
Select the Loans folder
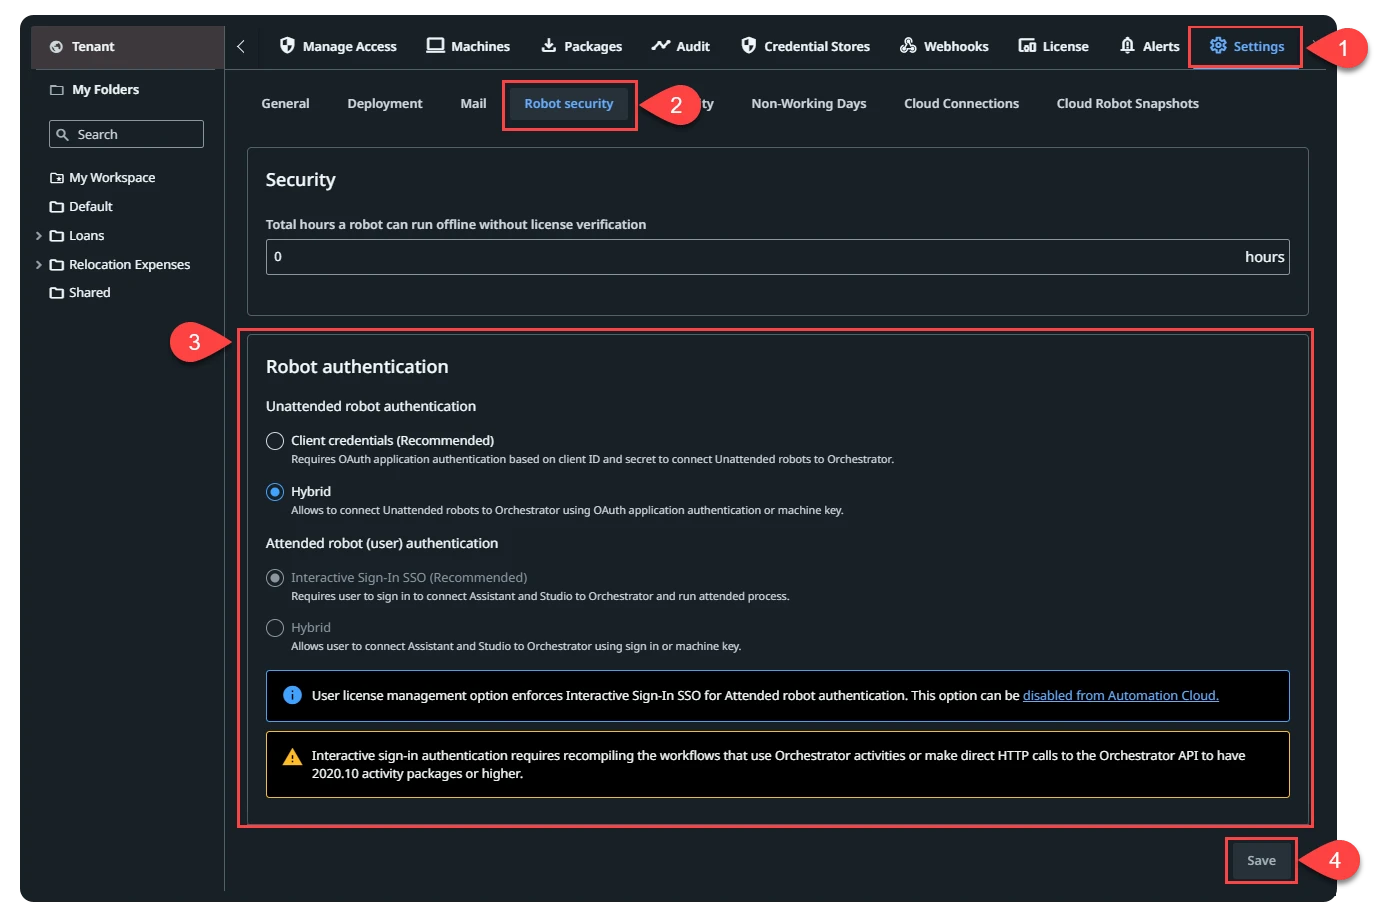click(x=87, y=236)
